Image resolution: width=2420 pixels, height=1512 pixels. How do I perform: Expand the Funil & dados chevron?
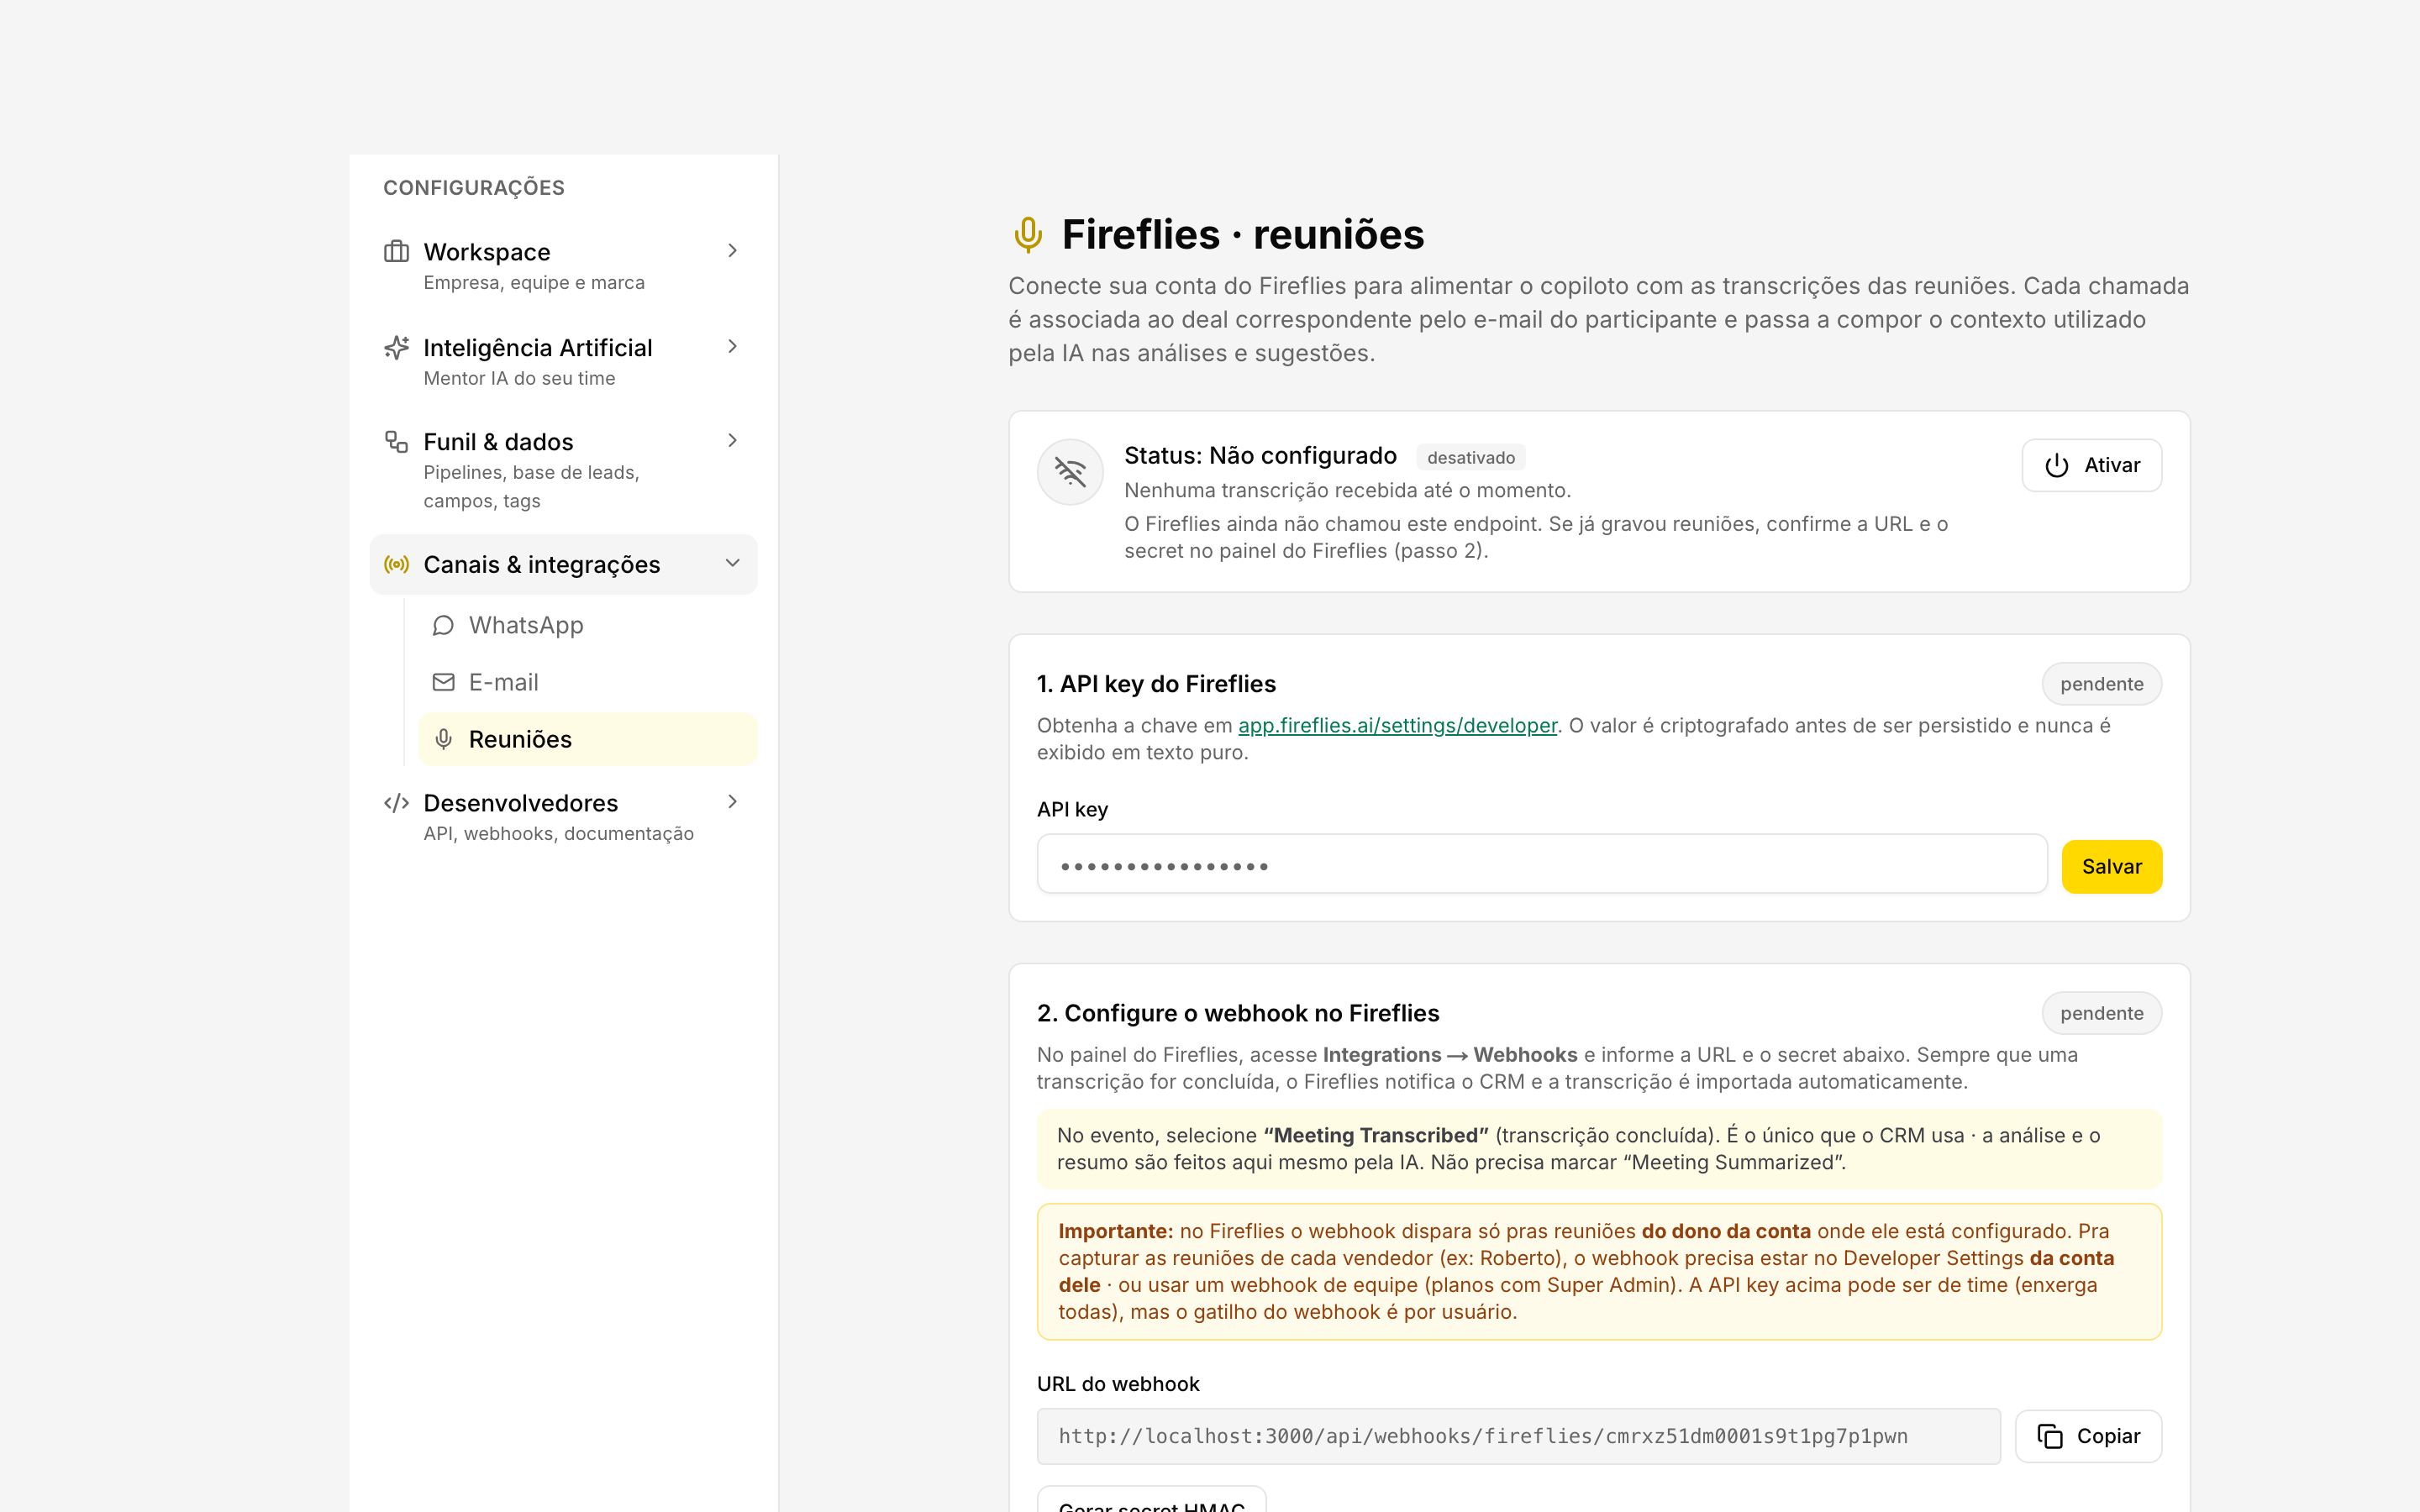[732, 440]
